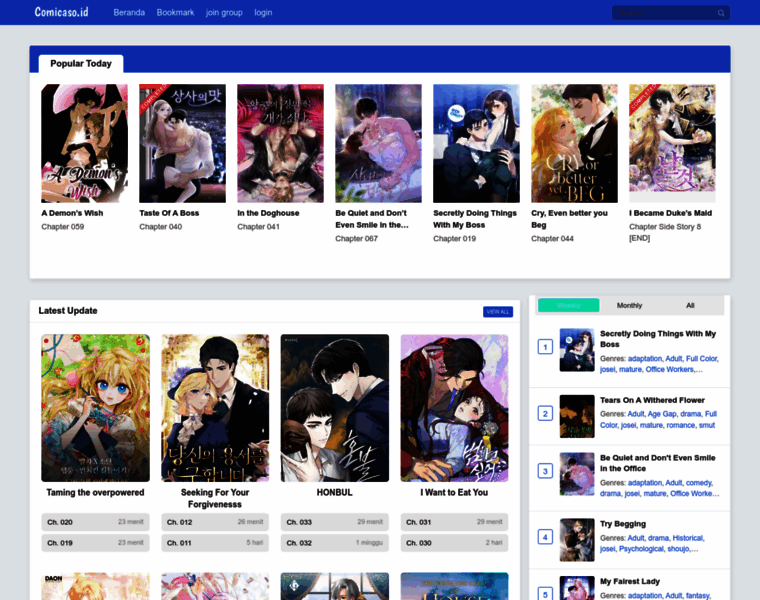Open Ch. 012 of Seeking For Your Forgiveness
The height and width of the screenshot is (600, 760).
(x=215, y=522)
